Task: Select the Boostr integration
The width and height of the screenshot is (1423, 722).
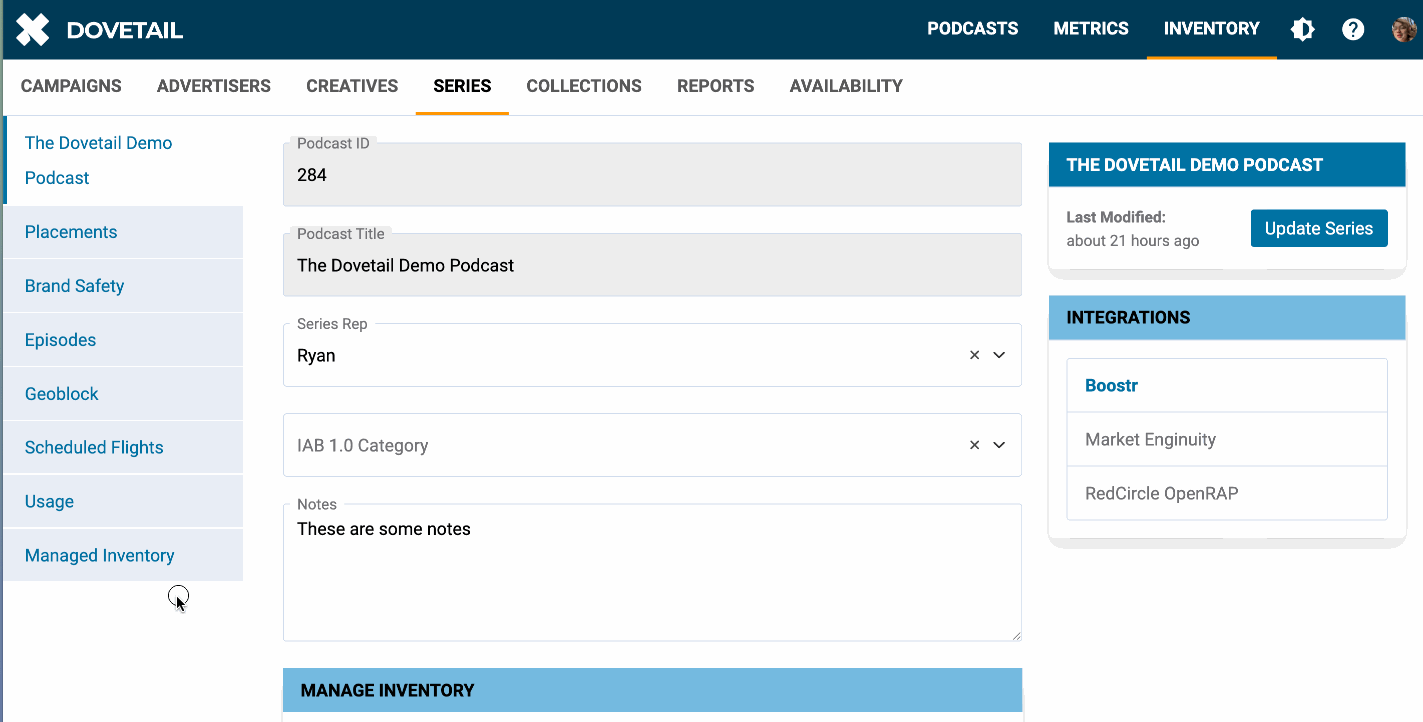Action: 1227,385
